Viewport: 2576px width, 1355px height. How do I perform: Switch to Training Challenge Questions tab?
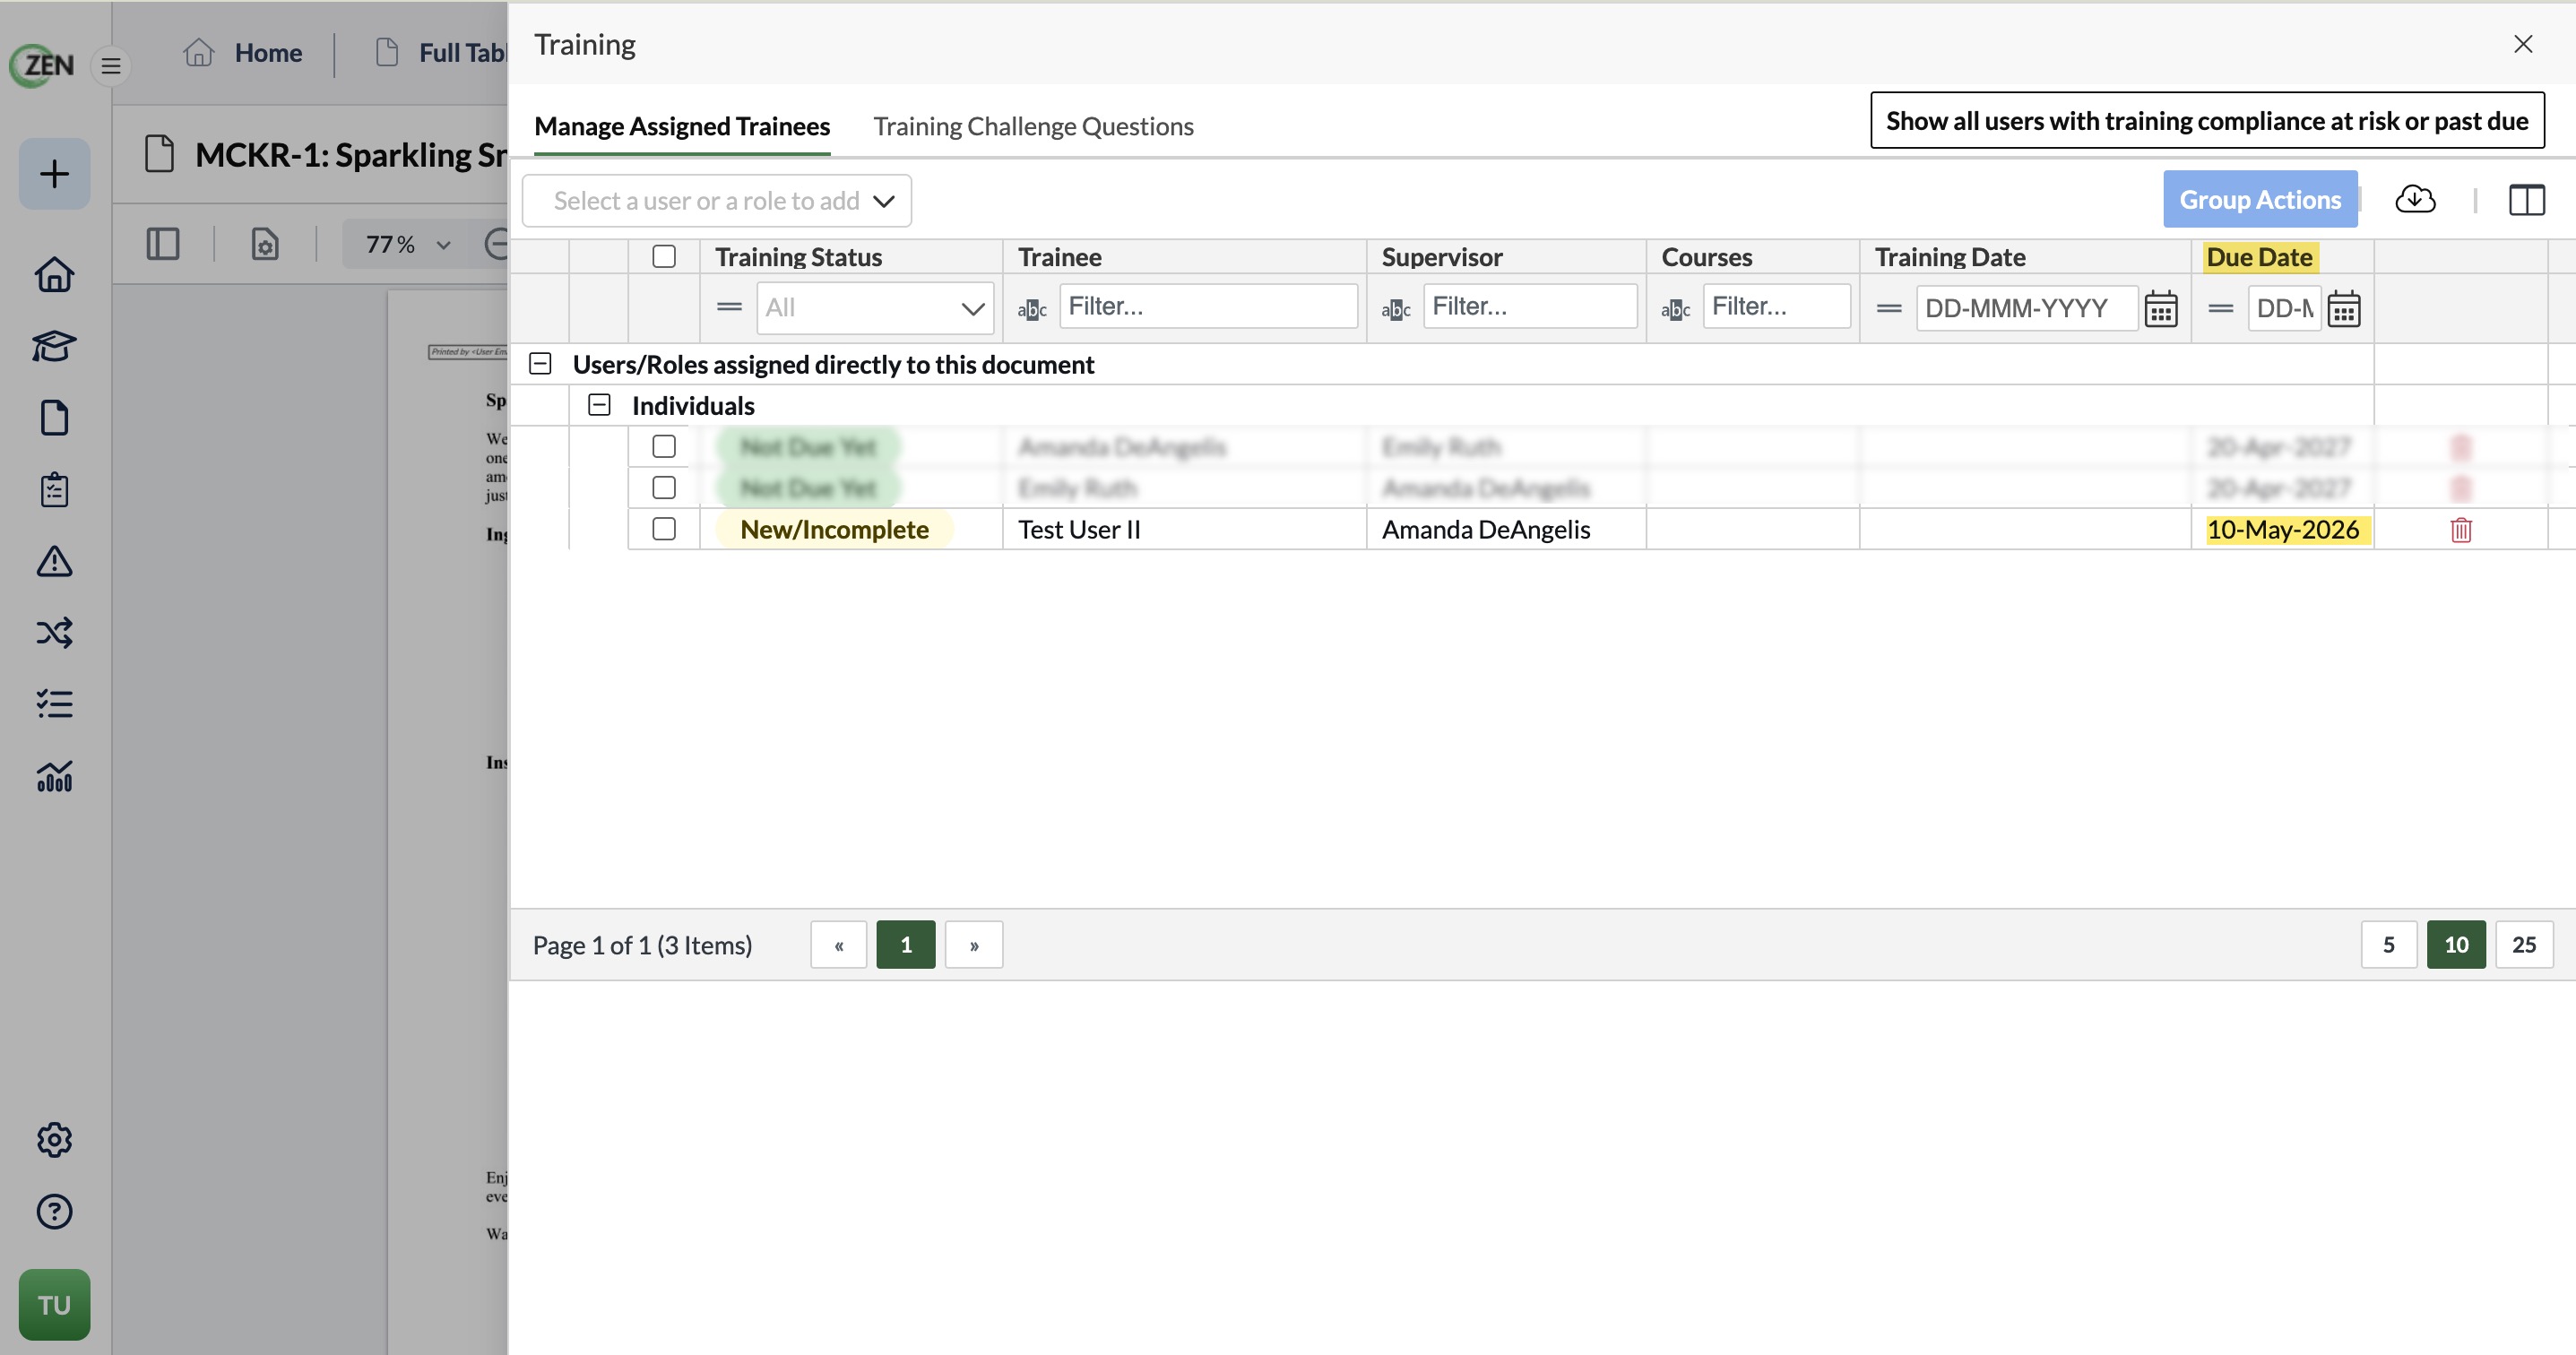point(1033,127)
